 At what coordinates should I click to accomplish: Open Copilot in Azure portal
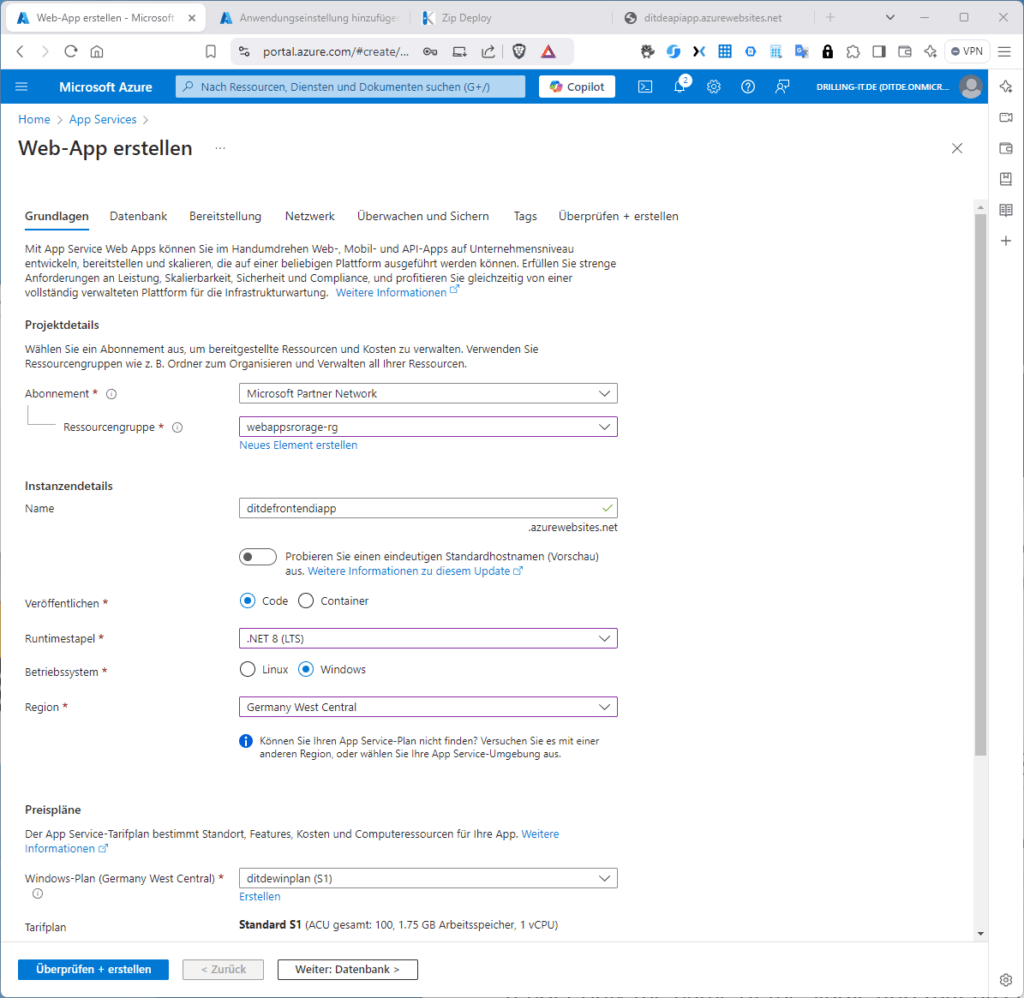577,86
